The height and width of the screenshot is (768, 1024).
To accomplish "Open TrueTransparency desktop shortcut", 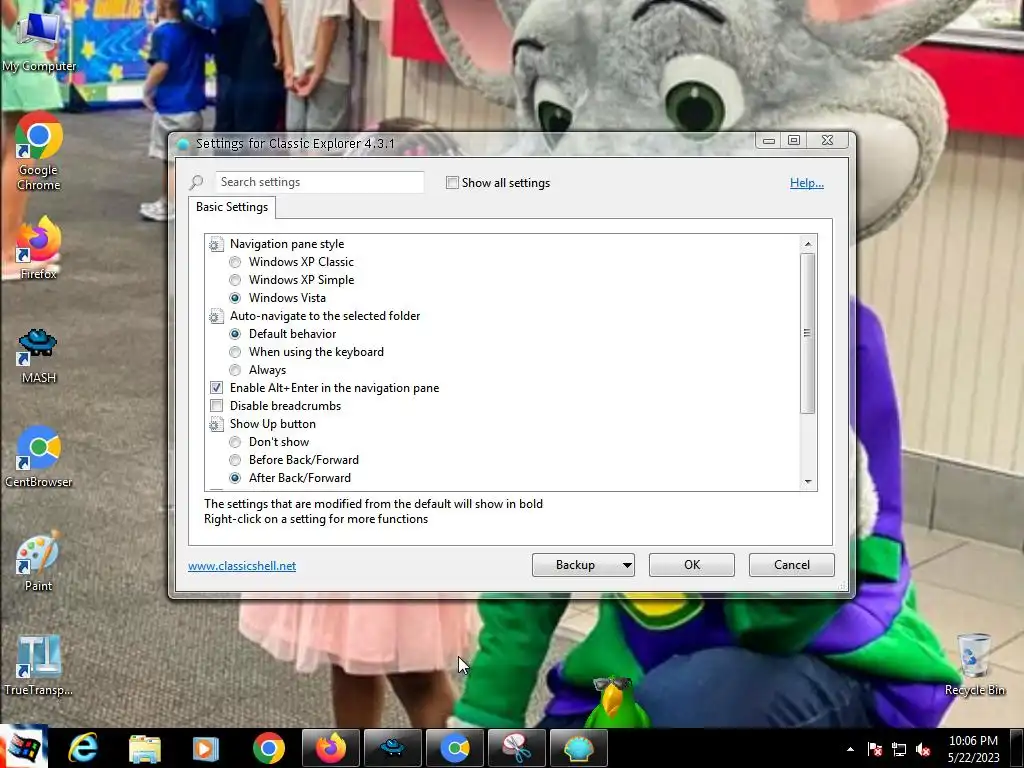I will pos(39,666).
